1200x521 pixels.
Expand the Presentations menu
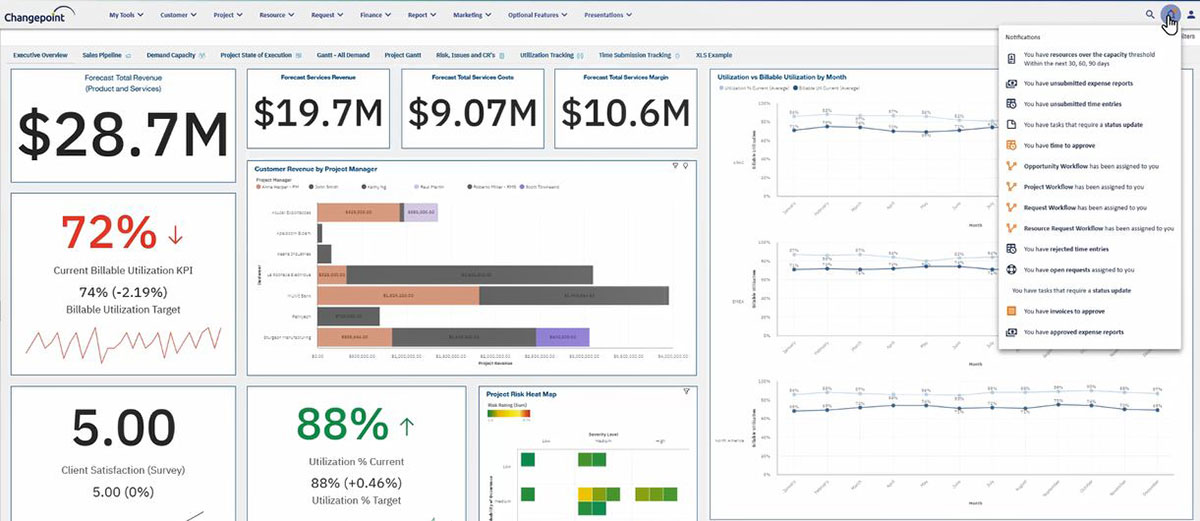pyautogui.click(x=608, y=15)
